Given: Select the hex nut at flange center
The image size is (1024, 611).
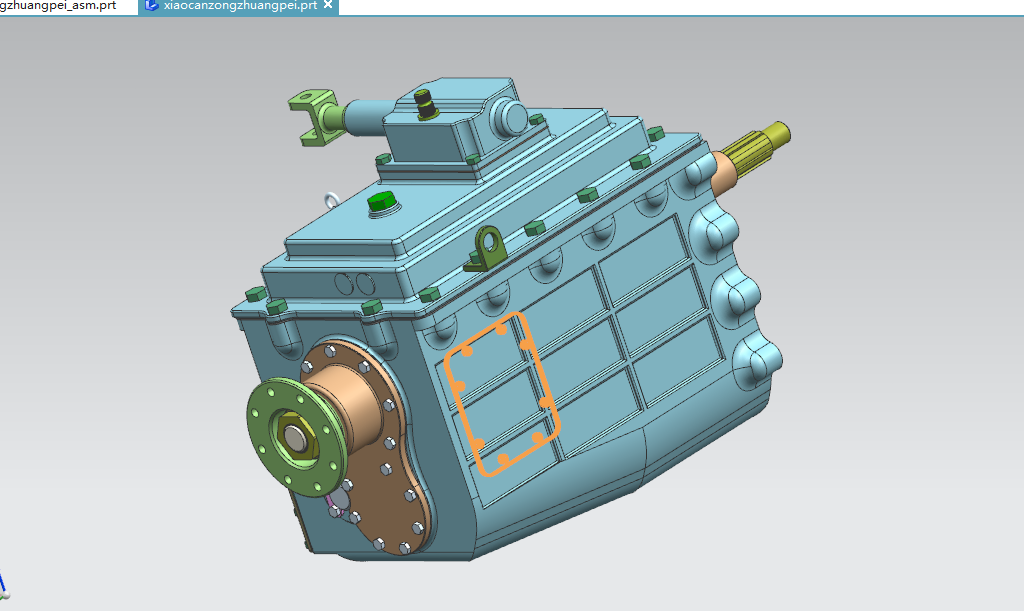Looking at the screenshot, I should (x=296, y=437).
